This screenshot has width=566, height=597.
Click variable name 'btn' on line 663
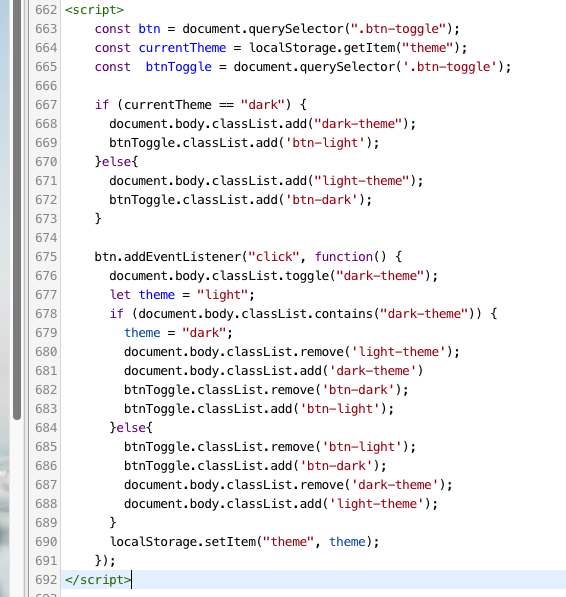click(x=149, y=29)
